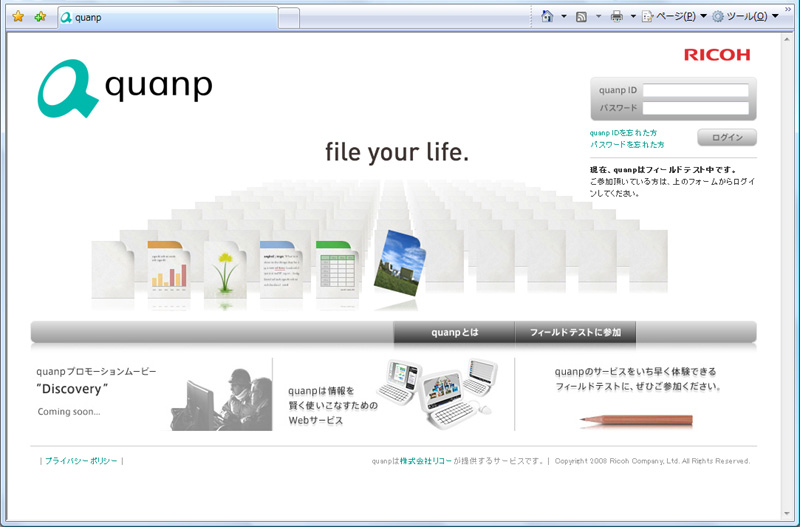Image resolution: width=800 pixels, height=527 pixels.
Task: Expand the Home button dropdown arrow
Action: [x=563, y=17]
